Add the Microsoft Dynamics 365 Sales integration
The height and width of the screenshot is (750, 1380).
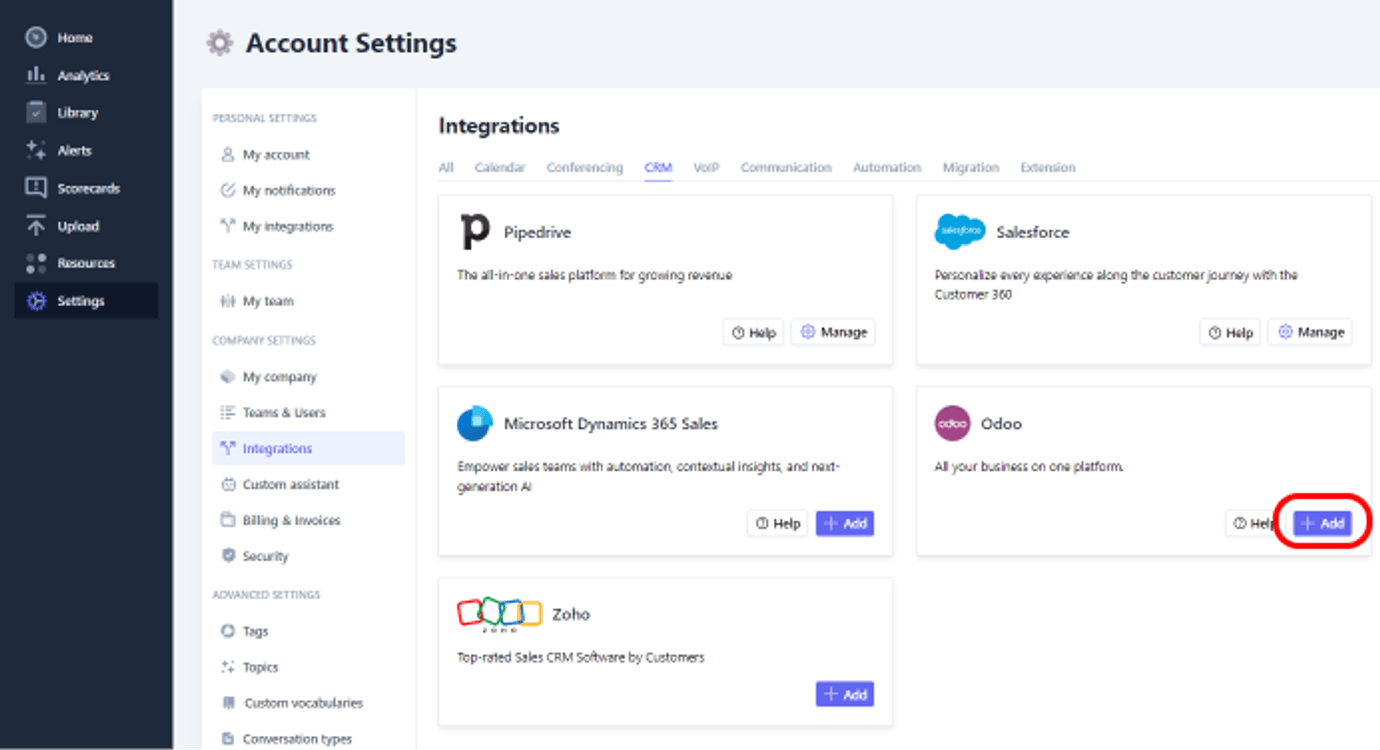pos(845,523)
